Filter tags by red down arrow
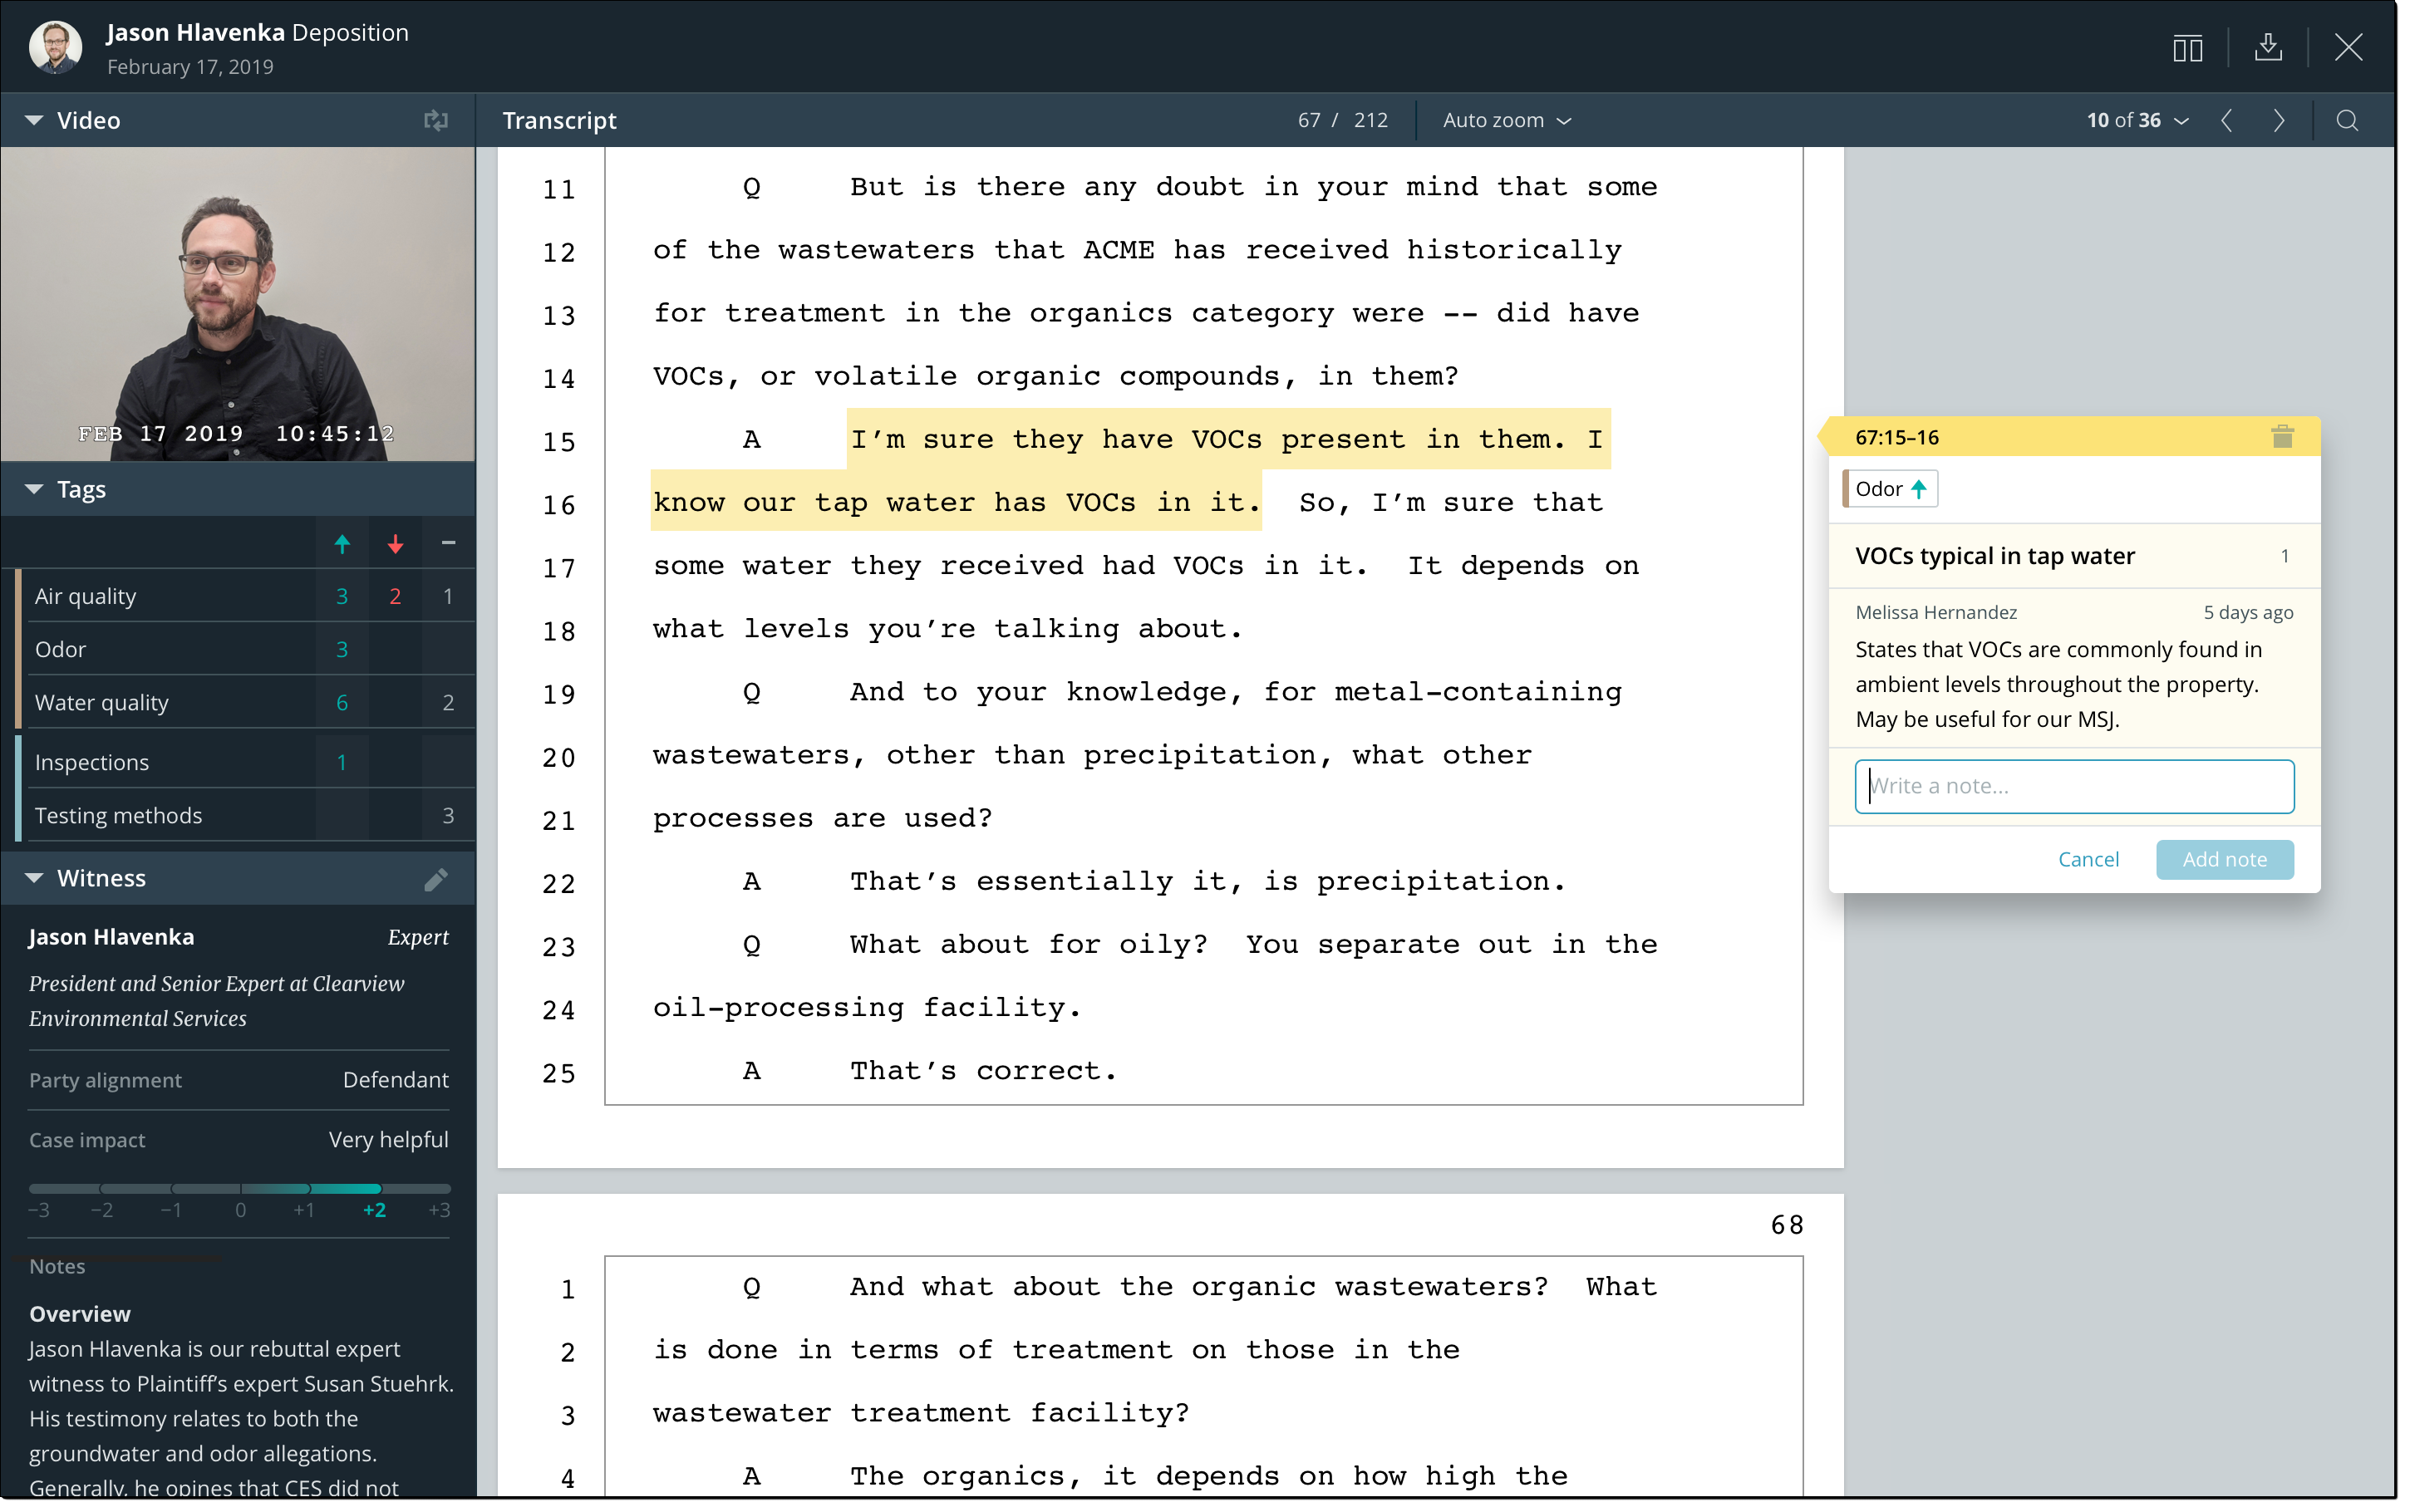 click(395, 544)
